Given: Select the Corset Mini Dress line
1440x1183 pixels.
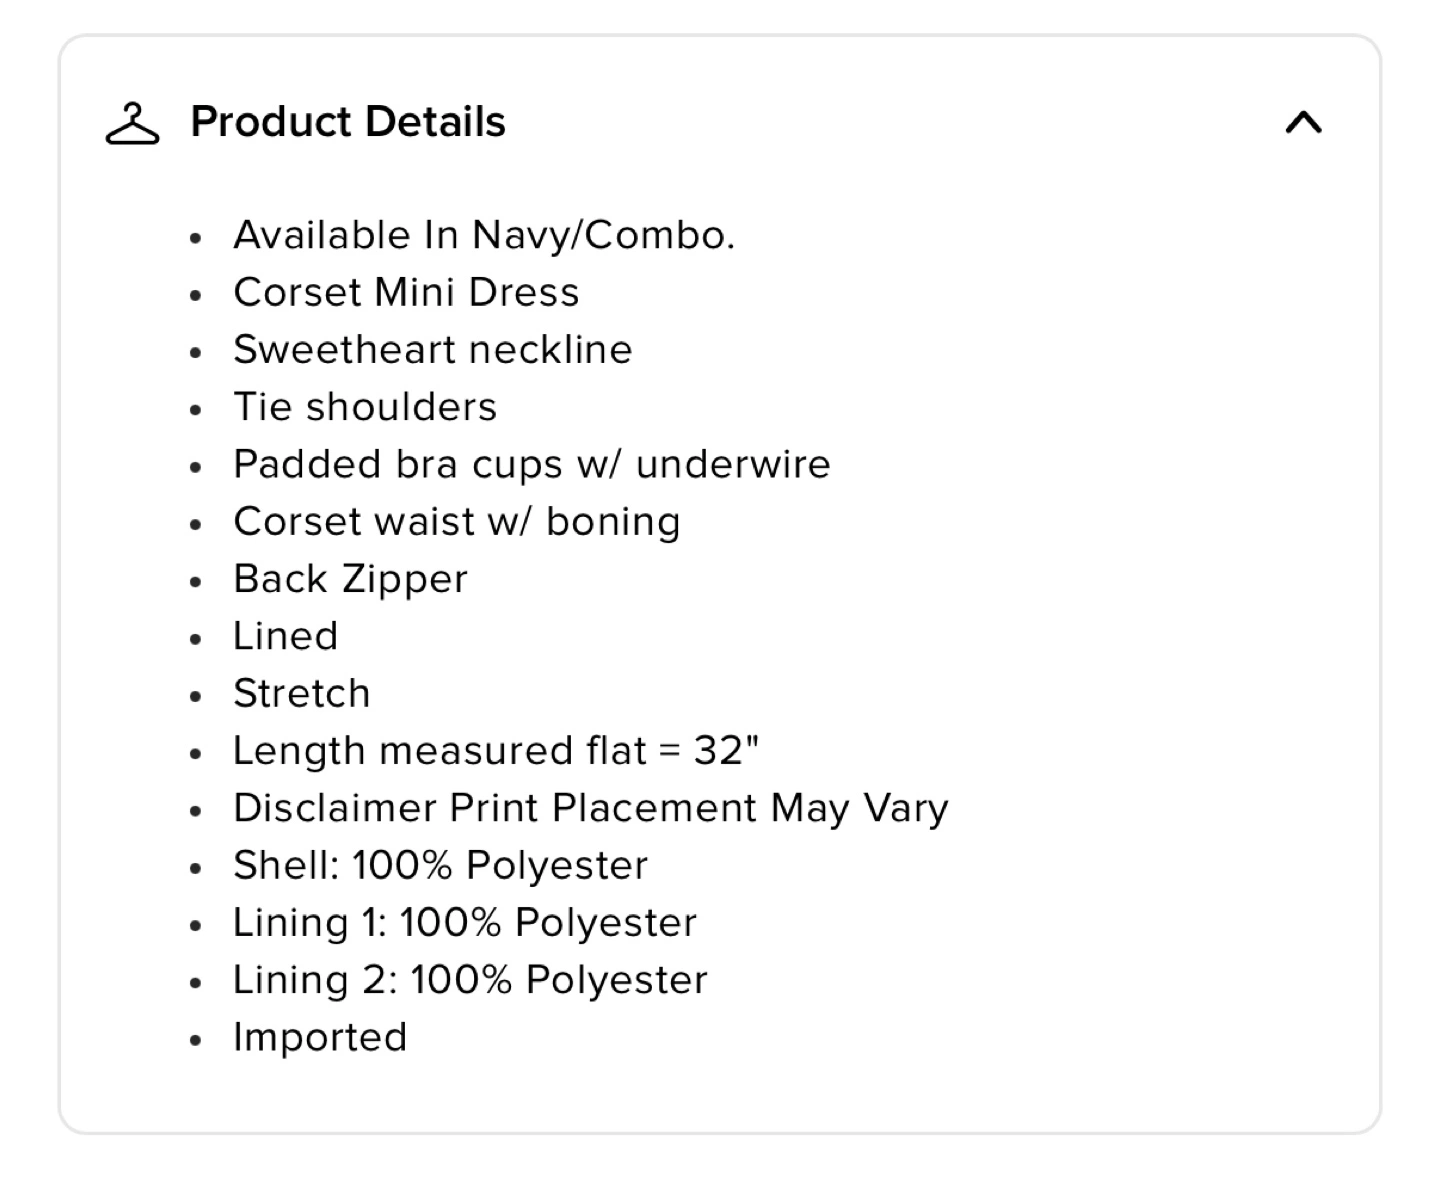Looking at the screenshot, I should pyautogui.click(x=406, y=293).
